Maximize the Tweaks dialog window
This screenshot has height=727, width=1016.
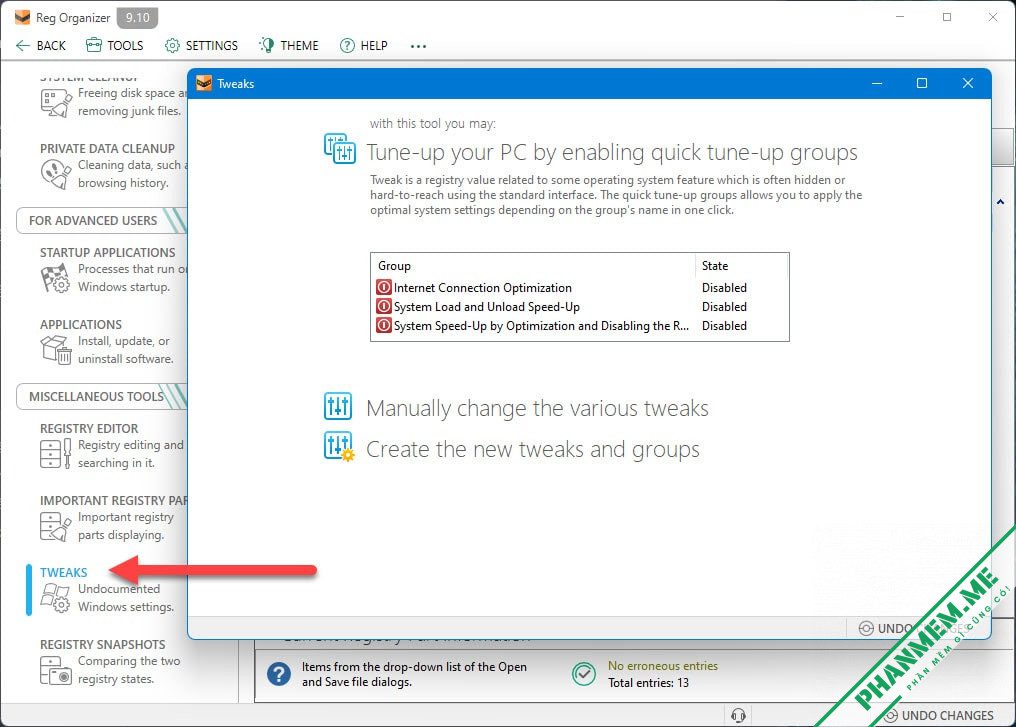(x=921, y=83)
